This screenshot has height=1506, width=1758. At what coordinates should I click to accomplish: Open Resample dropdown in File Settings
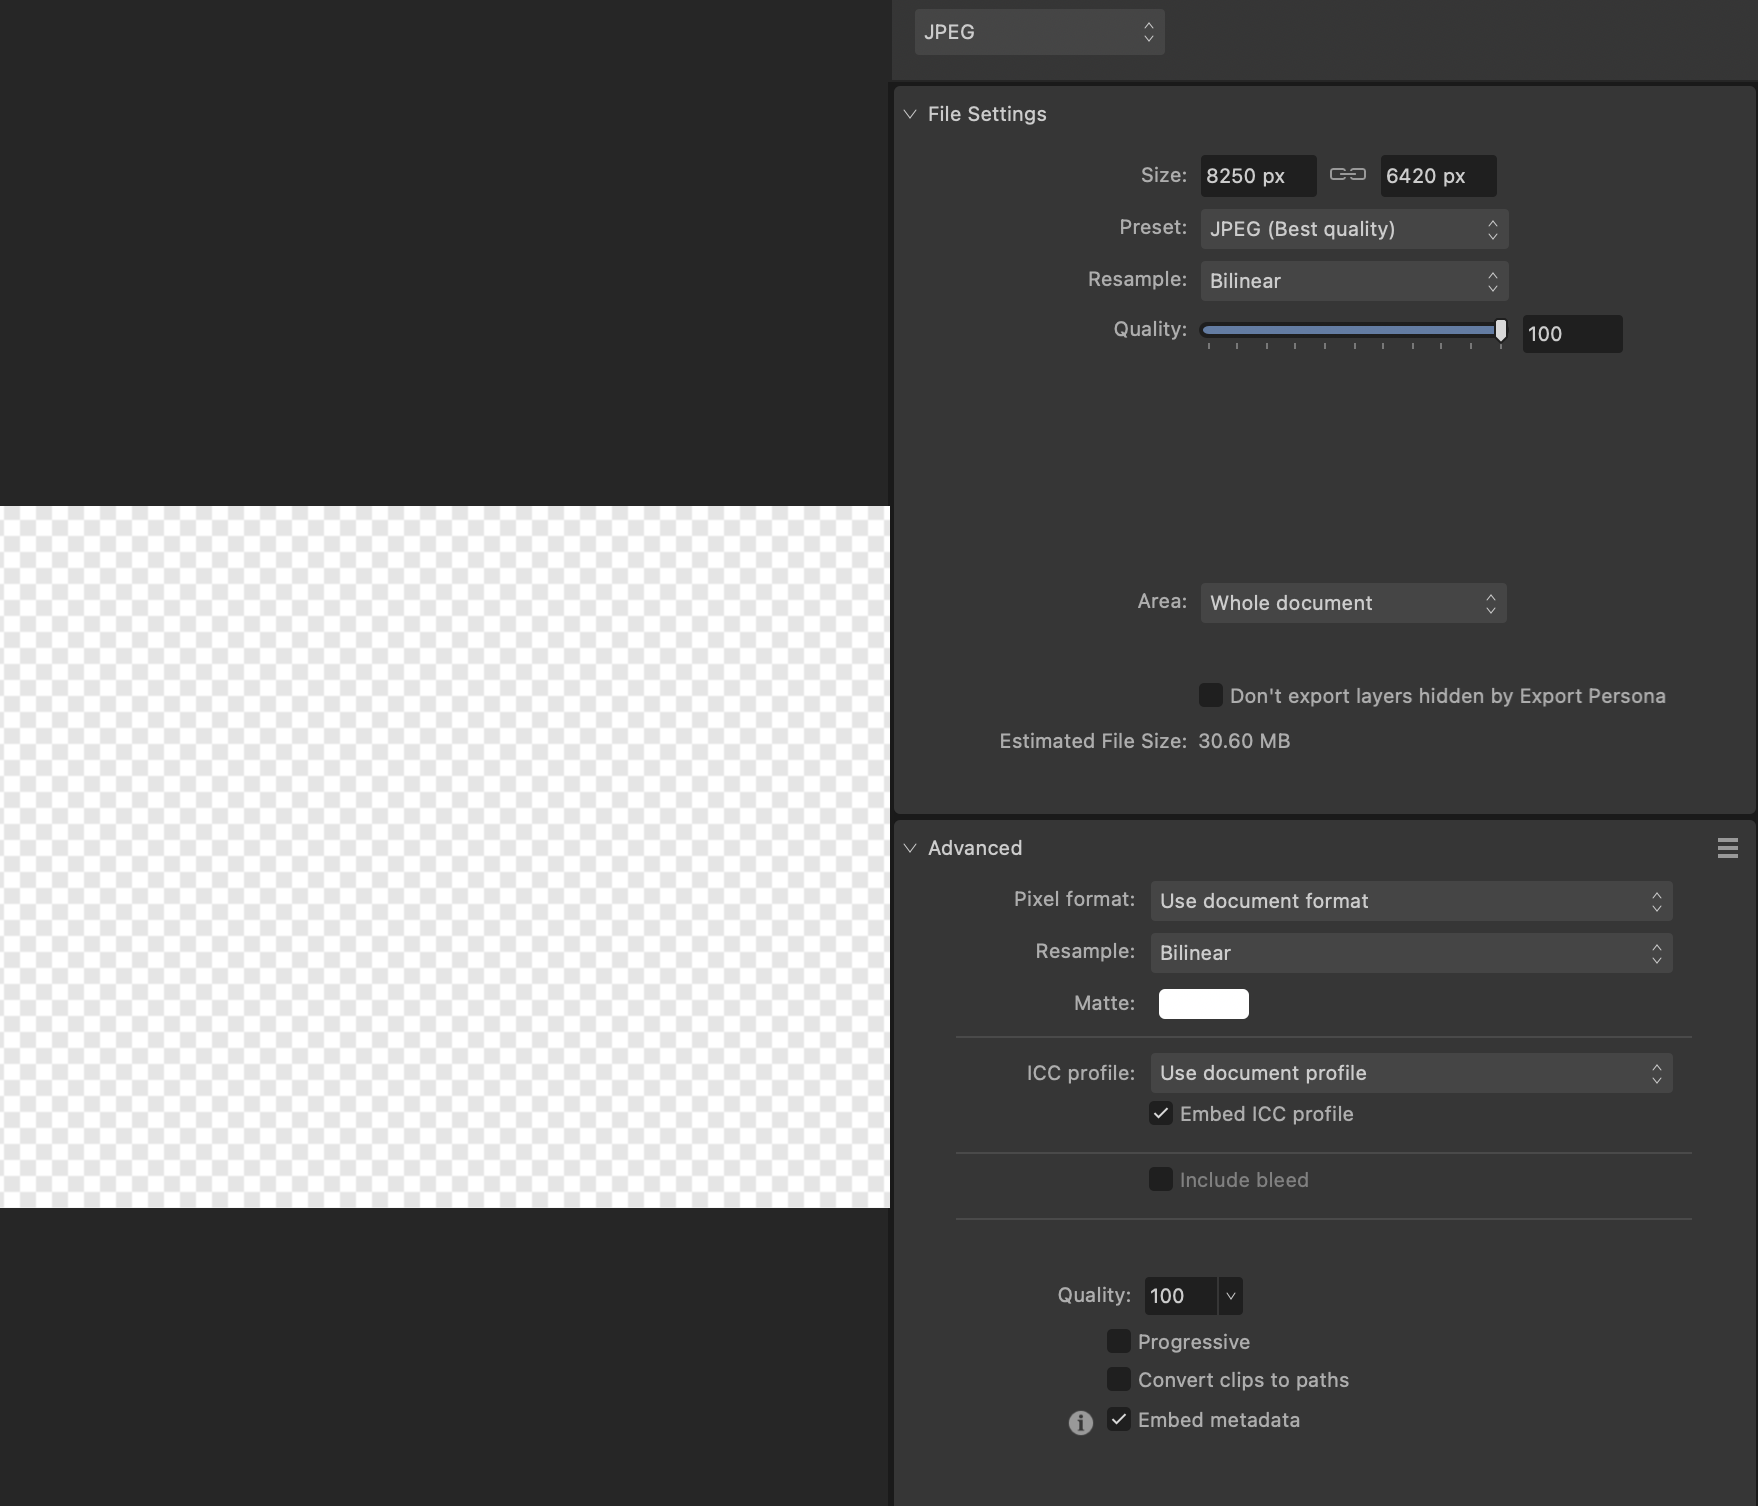[1353, 281]
